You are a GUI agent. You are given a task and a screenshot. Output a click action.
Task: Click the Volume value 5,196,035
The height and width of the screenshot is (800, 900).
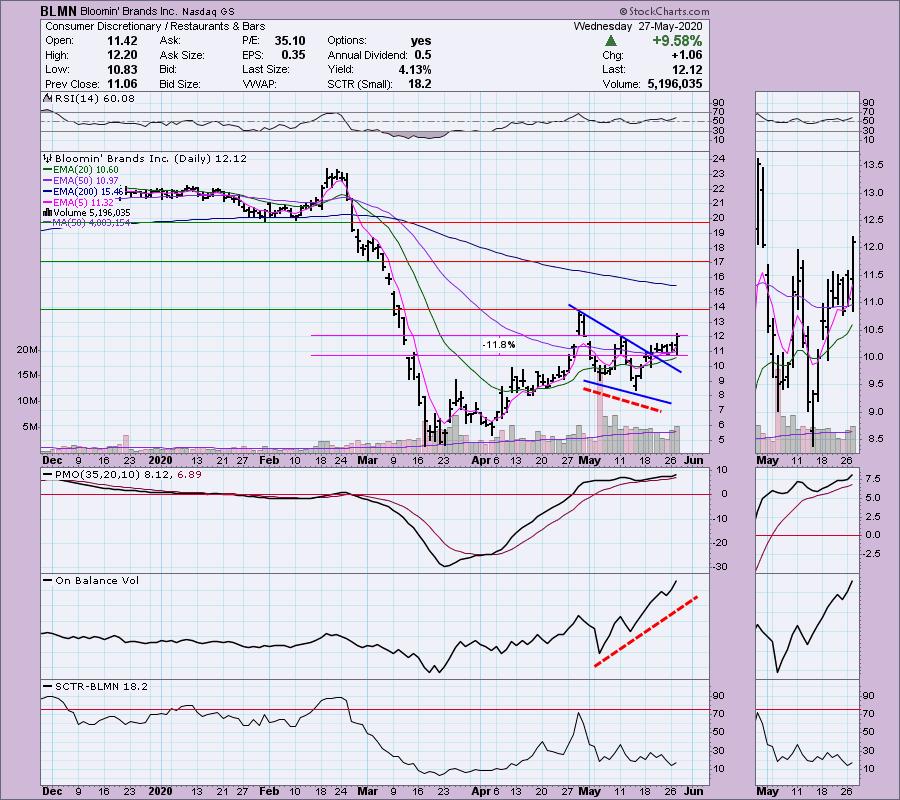coord(674,84)
